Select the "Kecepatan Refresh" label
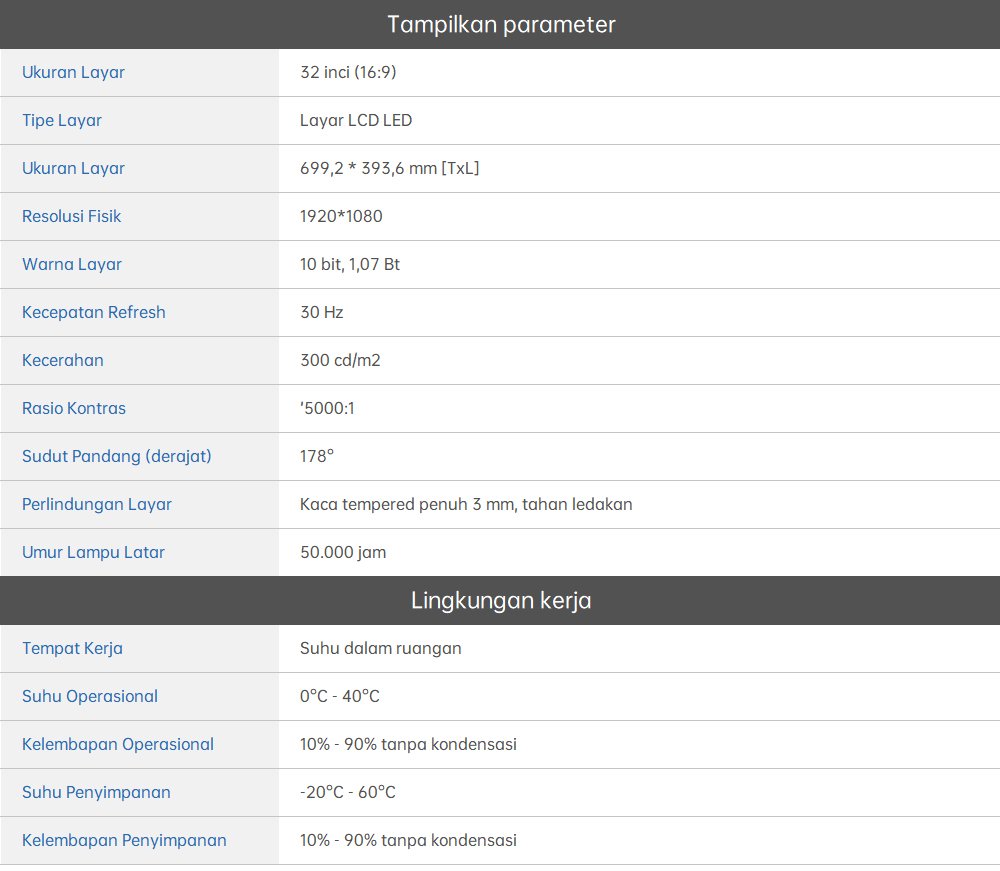Image resolution: width=1000 pixels, height=871 pixels. point(94,312)
